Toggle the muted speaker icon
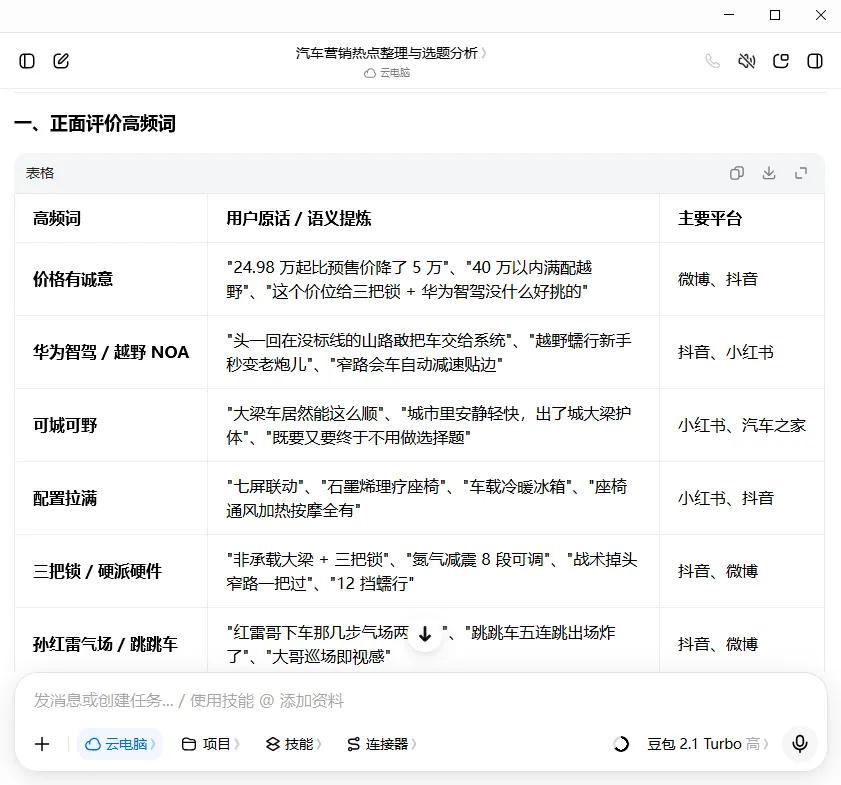This screenshot has width=841, height=785. (747, 61)
